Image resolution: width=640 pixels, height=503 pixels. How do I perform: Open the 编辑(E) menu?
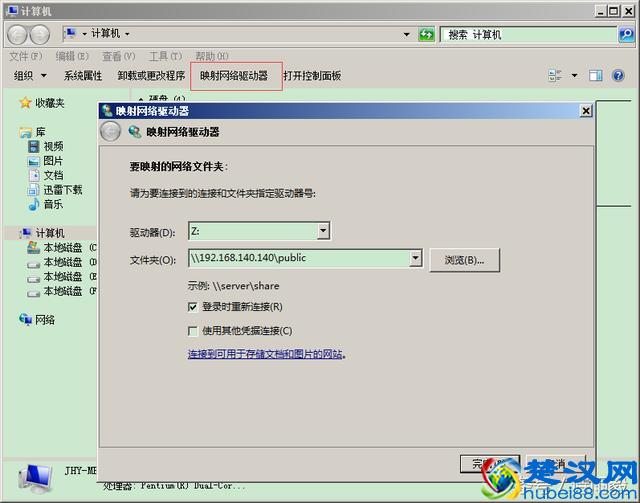click(x=72, y=56)
